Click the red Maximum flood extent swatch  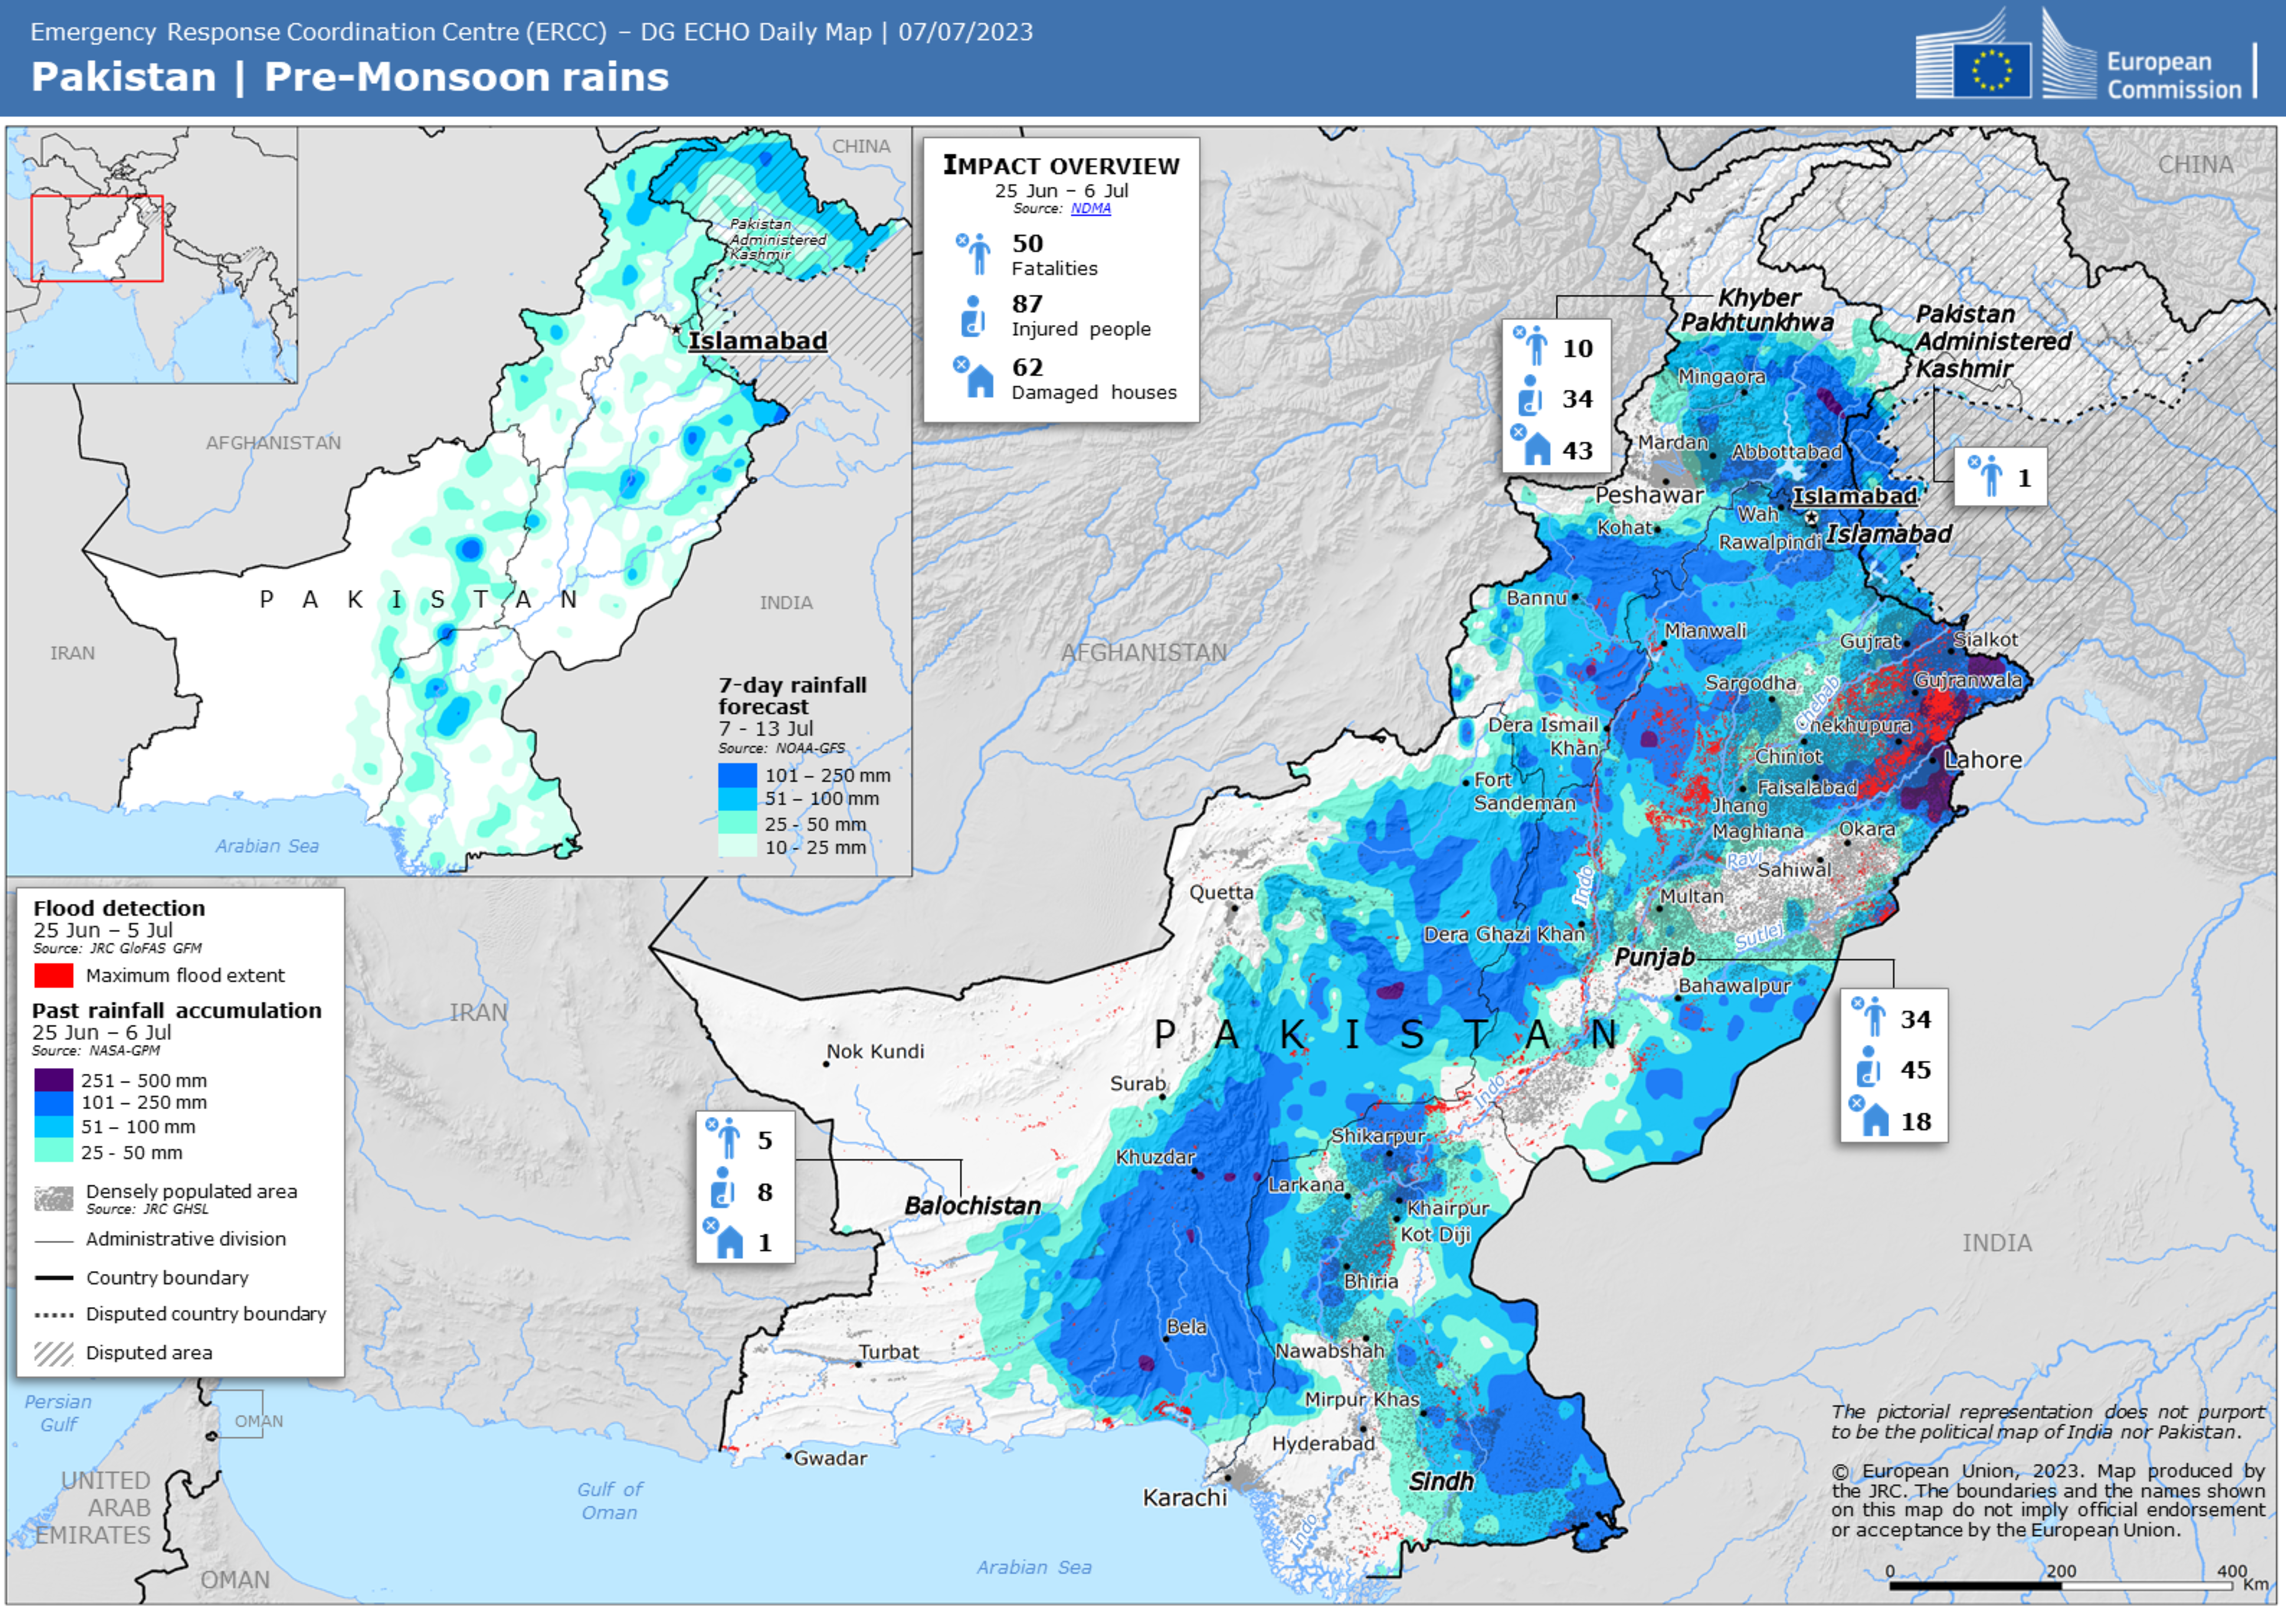(53, 974)
